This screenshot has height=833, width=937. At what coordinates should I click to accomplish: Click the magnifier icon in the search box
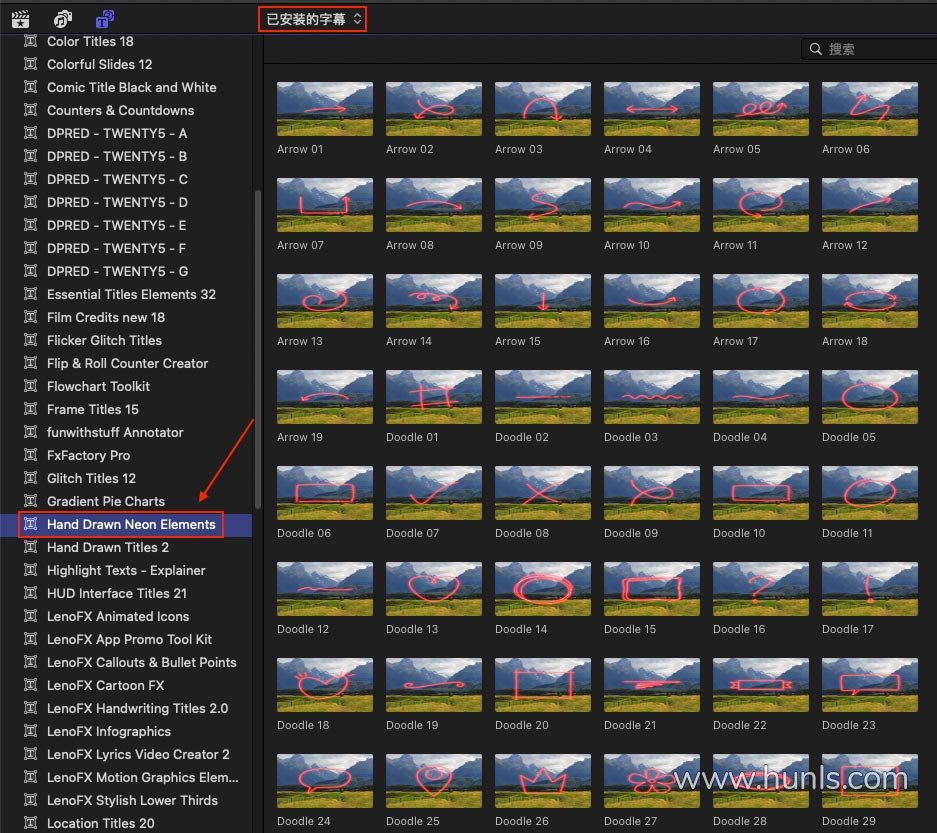click(816, 49)
